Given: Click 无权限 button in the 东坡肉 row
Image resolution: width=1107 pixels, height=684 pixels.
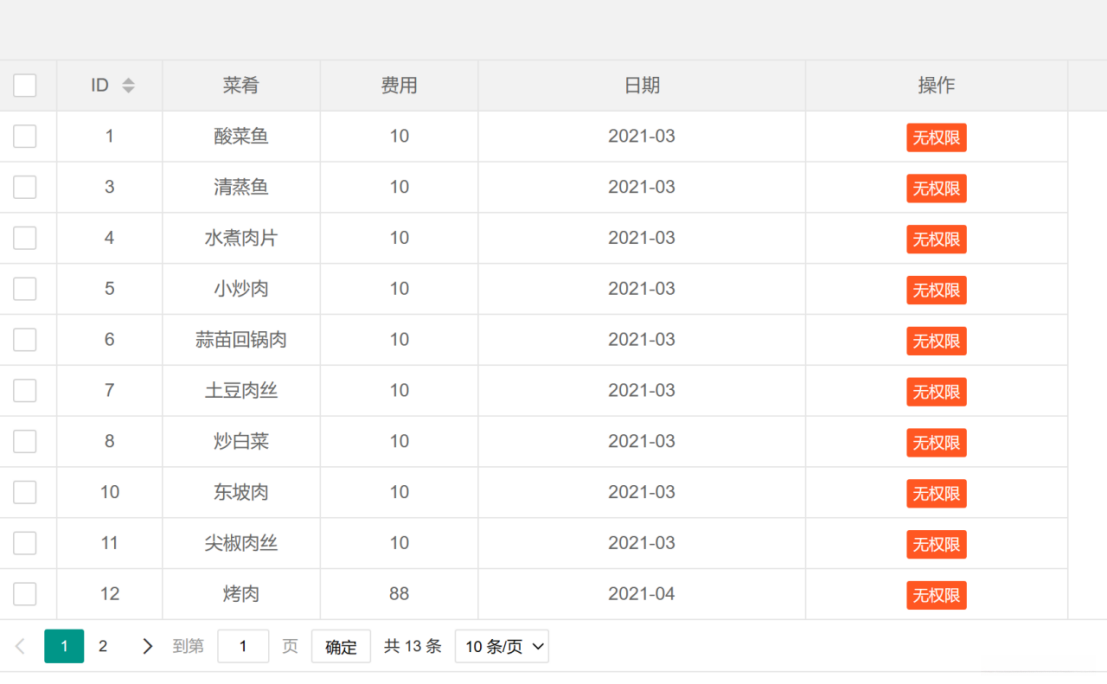Looking at the screenshot, I should (936, 493).
